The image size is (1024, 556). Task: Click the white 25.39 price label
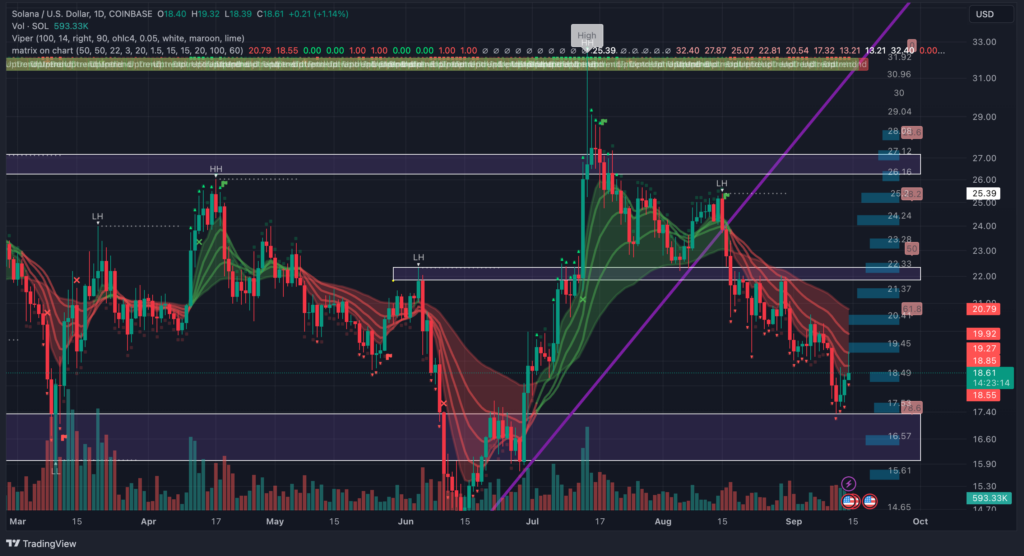984,193
